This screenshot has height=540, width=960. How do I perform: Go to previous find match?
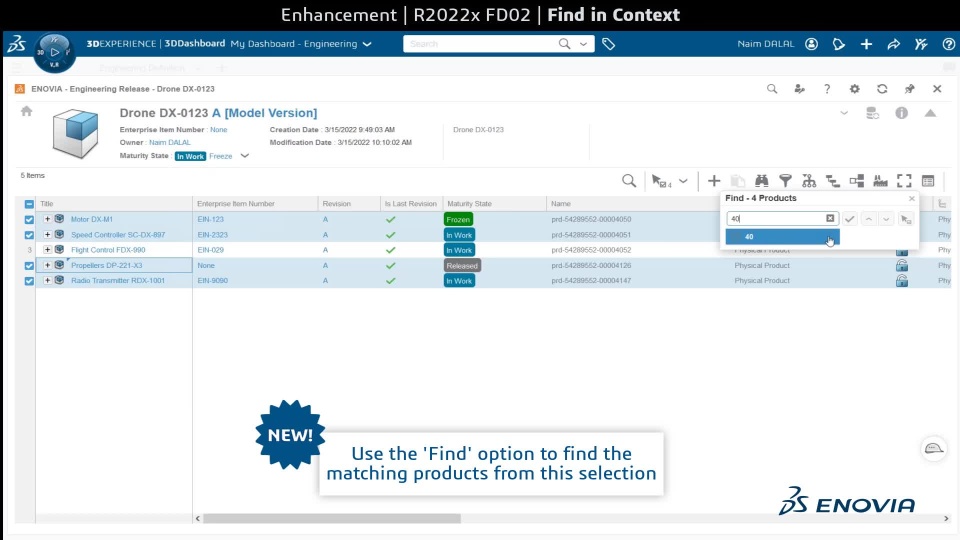point(869,219)
